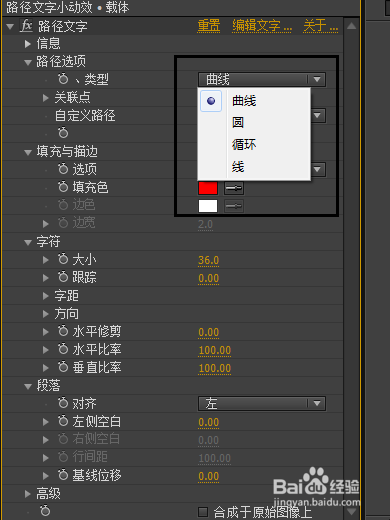This screenshot has height=520, width=390.
Task: Toggle stopwatch for 填充色 property
Action: coord(63,187)
